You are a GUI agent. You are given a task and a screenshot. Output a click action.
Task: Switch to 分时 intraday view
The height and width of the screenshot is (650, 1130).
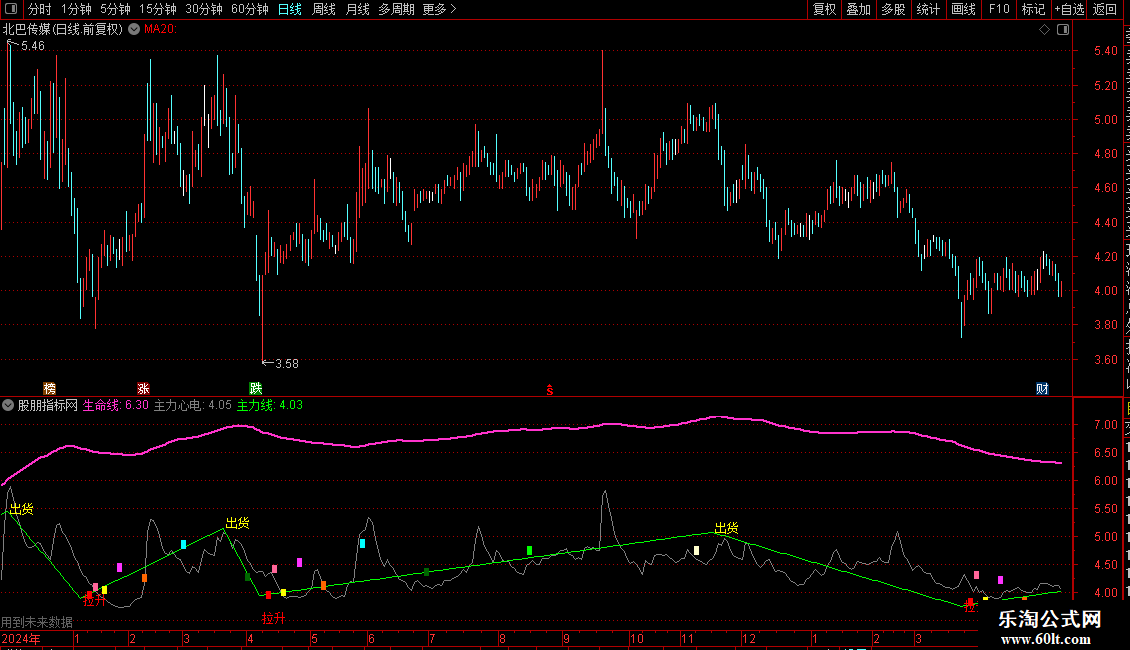40,9
